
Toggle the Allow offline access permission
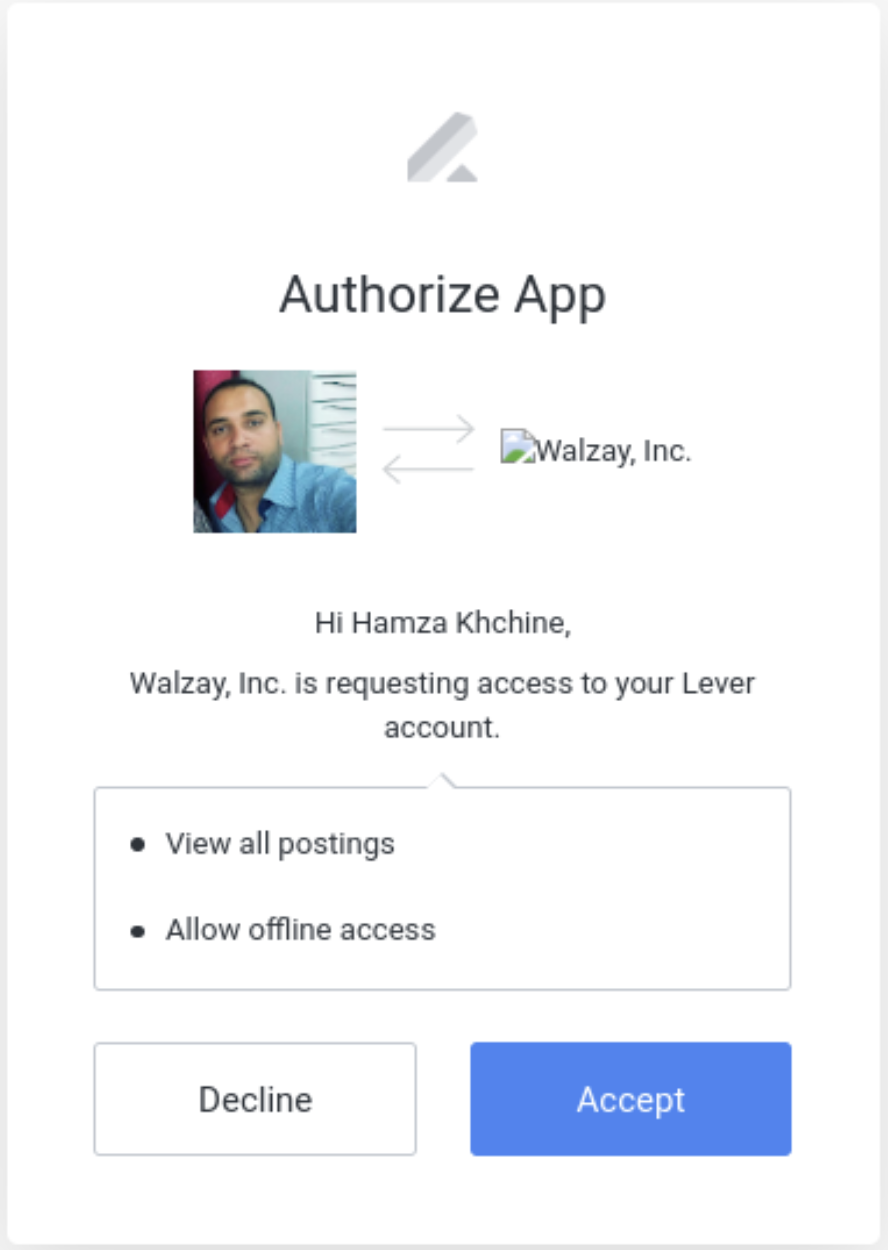pyautogui.click(x=300, y=931)
